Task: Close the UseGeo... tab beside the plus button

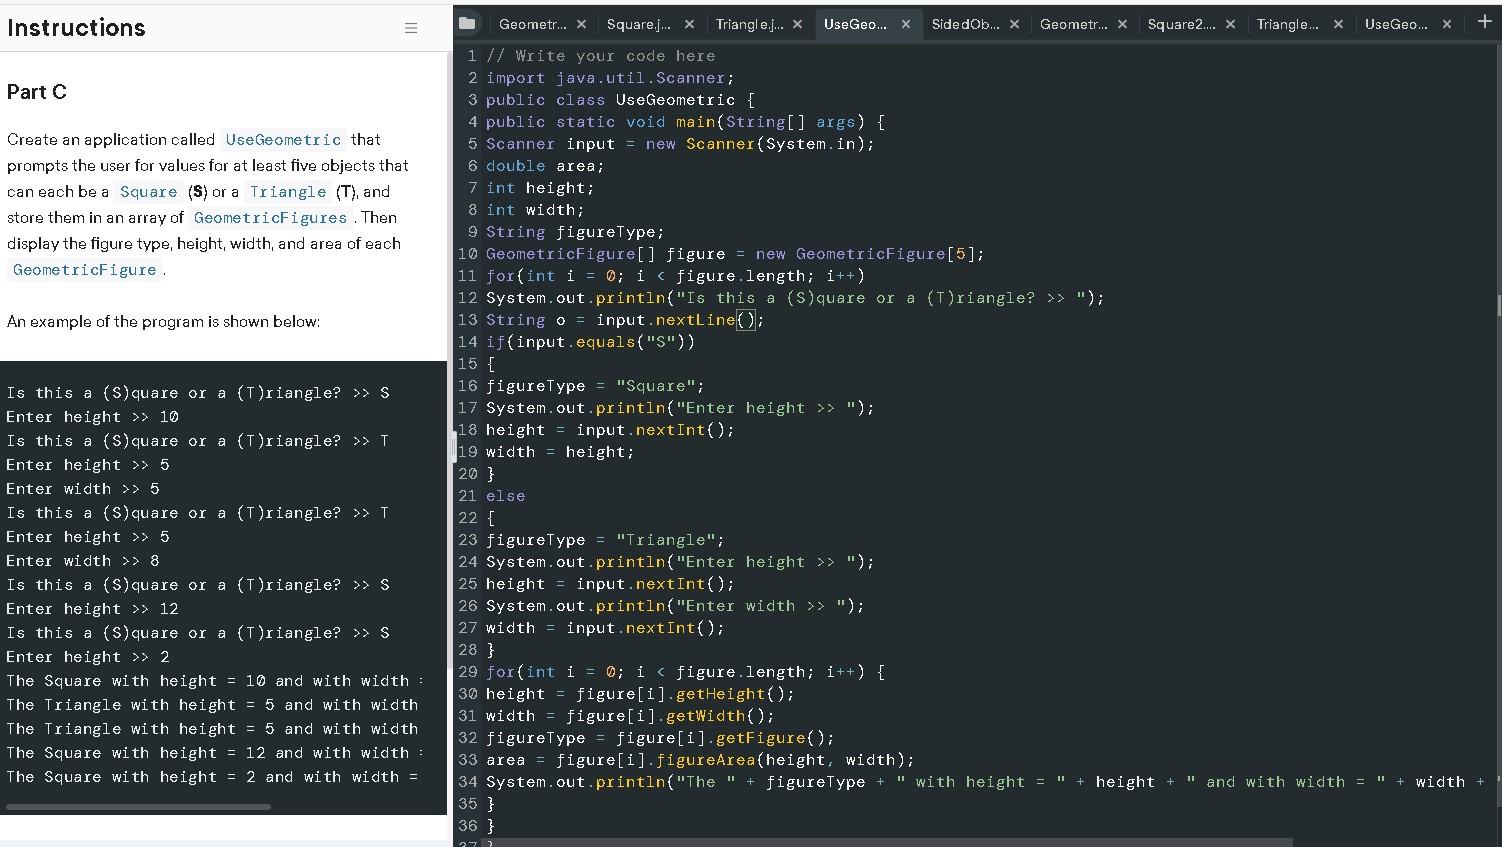Action: [1446, 24]
